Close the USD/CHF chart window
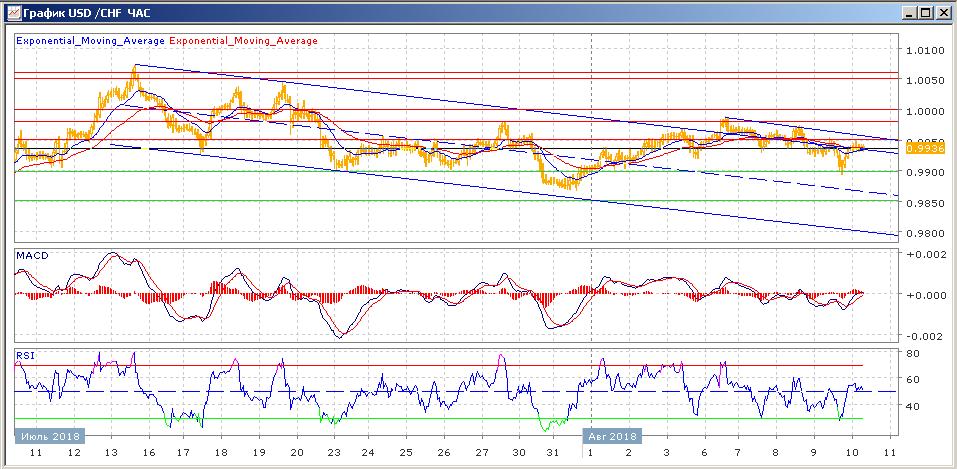 click(943, 12)
